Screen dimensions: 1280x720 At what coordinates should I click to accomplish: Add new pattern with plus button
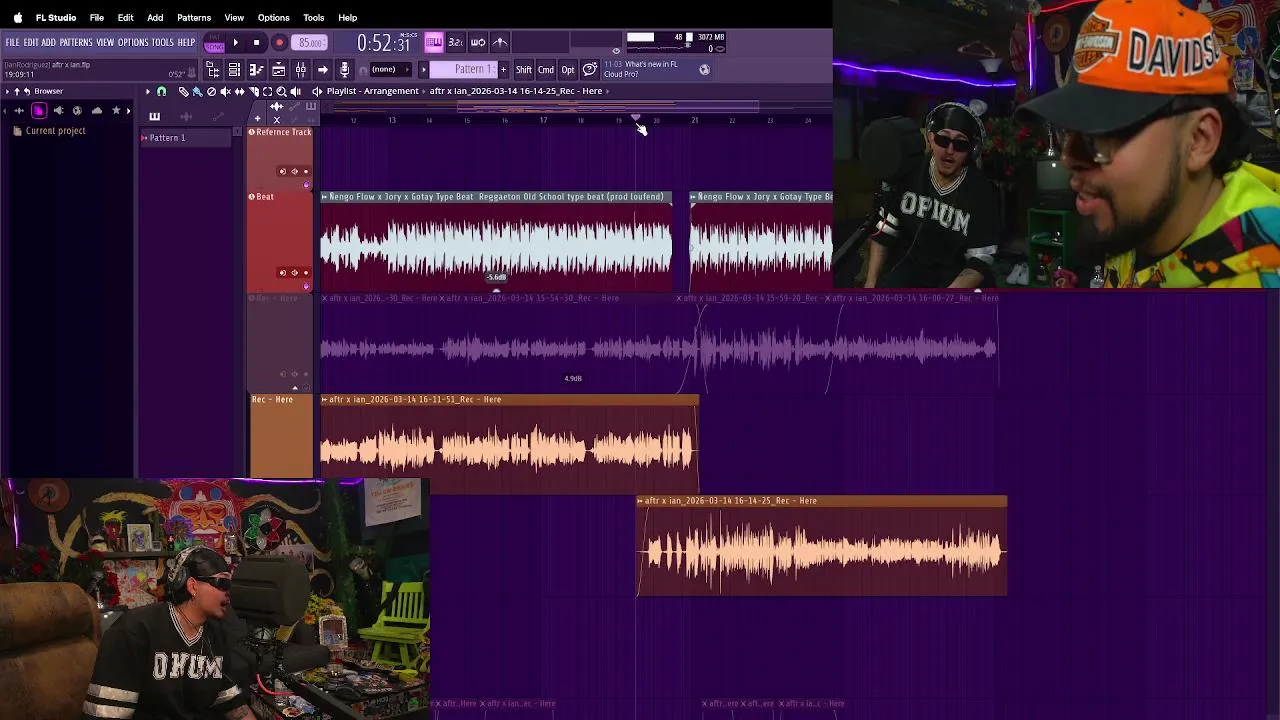click(x=503, y=69)
